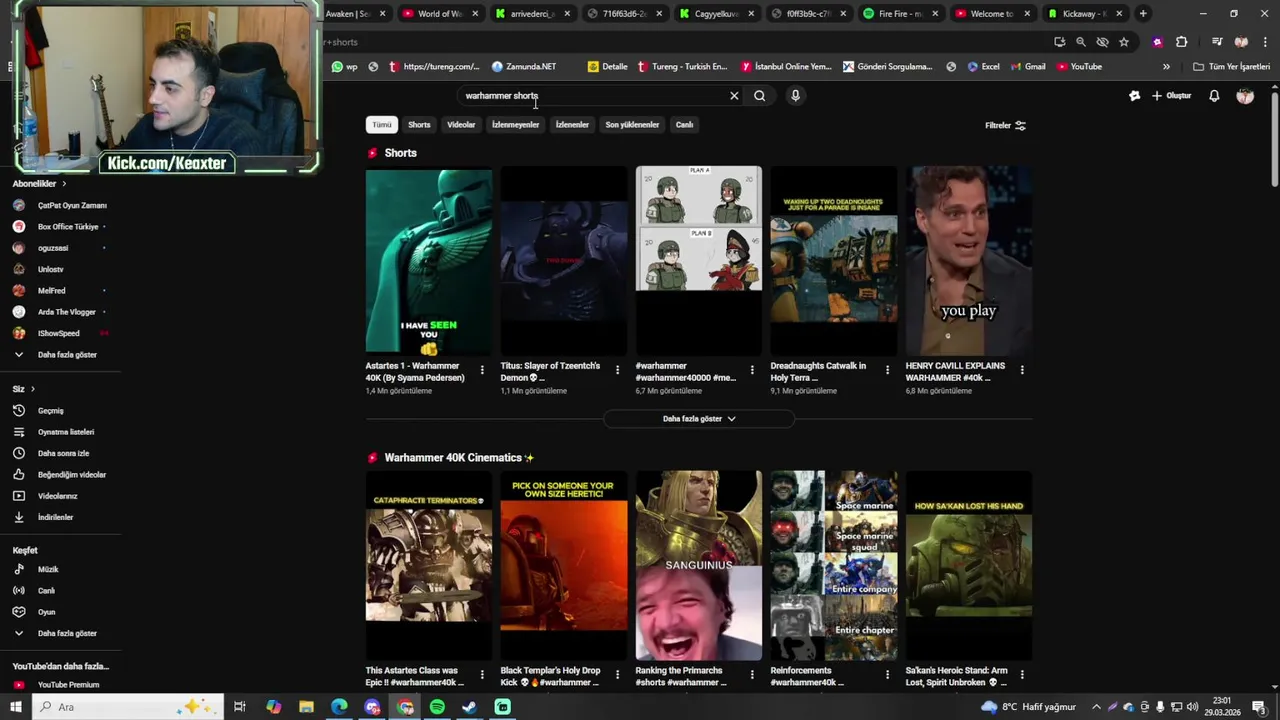
Task: Expand Daha fazla göster under Shorts
Action: [x=699, y=419]
